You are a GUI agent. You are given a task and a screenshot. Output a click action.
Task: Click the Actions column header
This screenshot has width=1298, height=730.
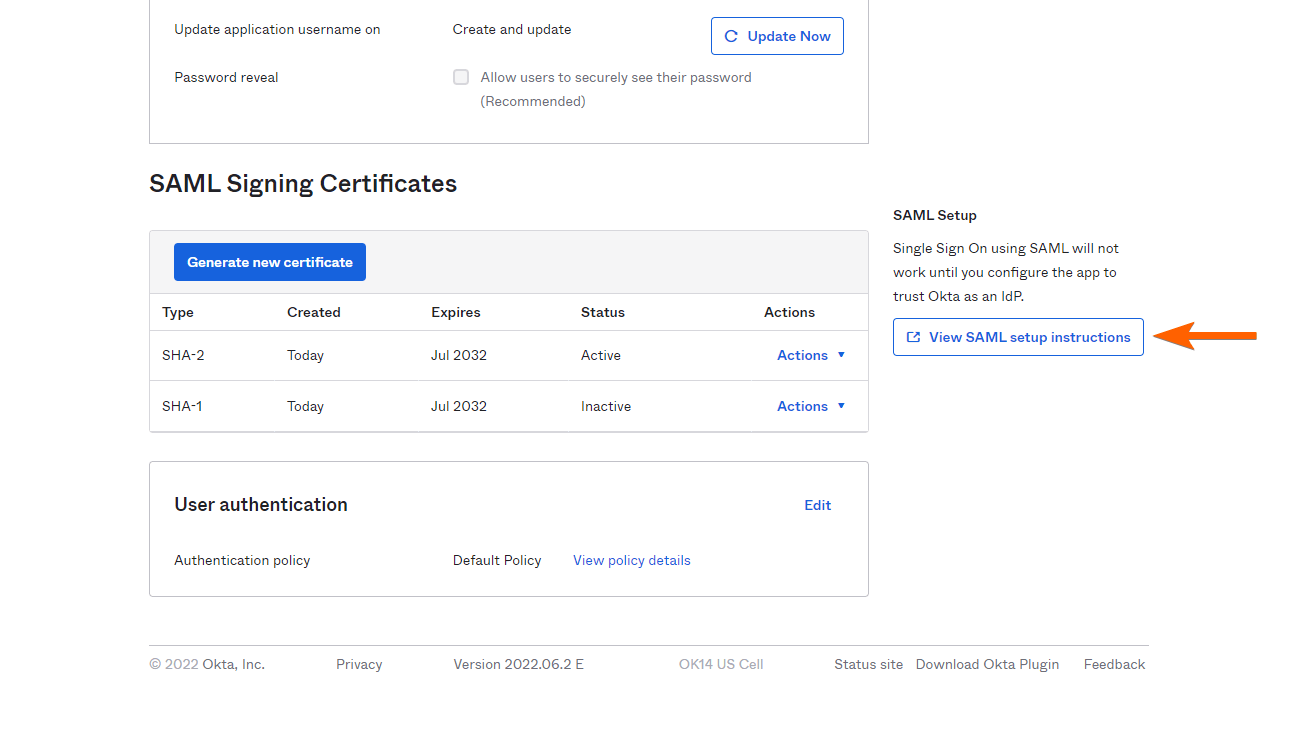tap(789, 312)
